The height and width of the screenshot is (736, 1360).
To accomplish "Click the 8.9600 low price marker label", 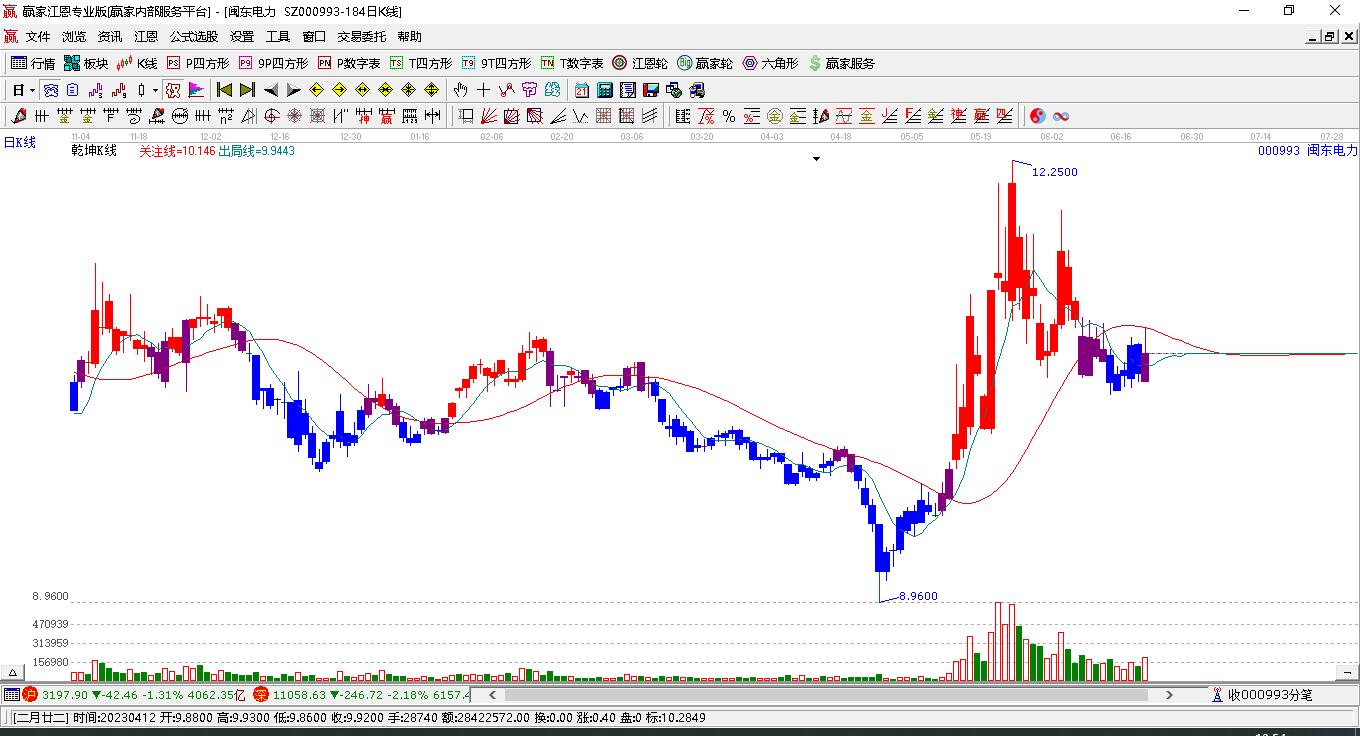I will (919, 596).
